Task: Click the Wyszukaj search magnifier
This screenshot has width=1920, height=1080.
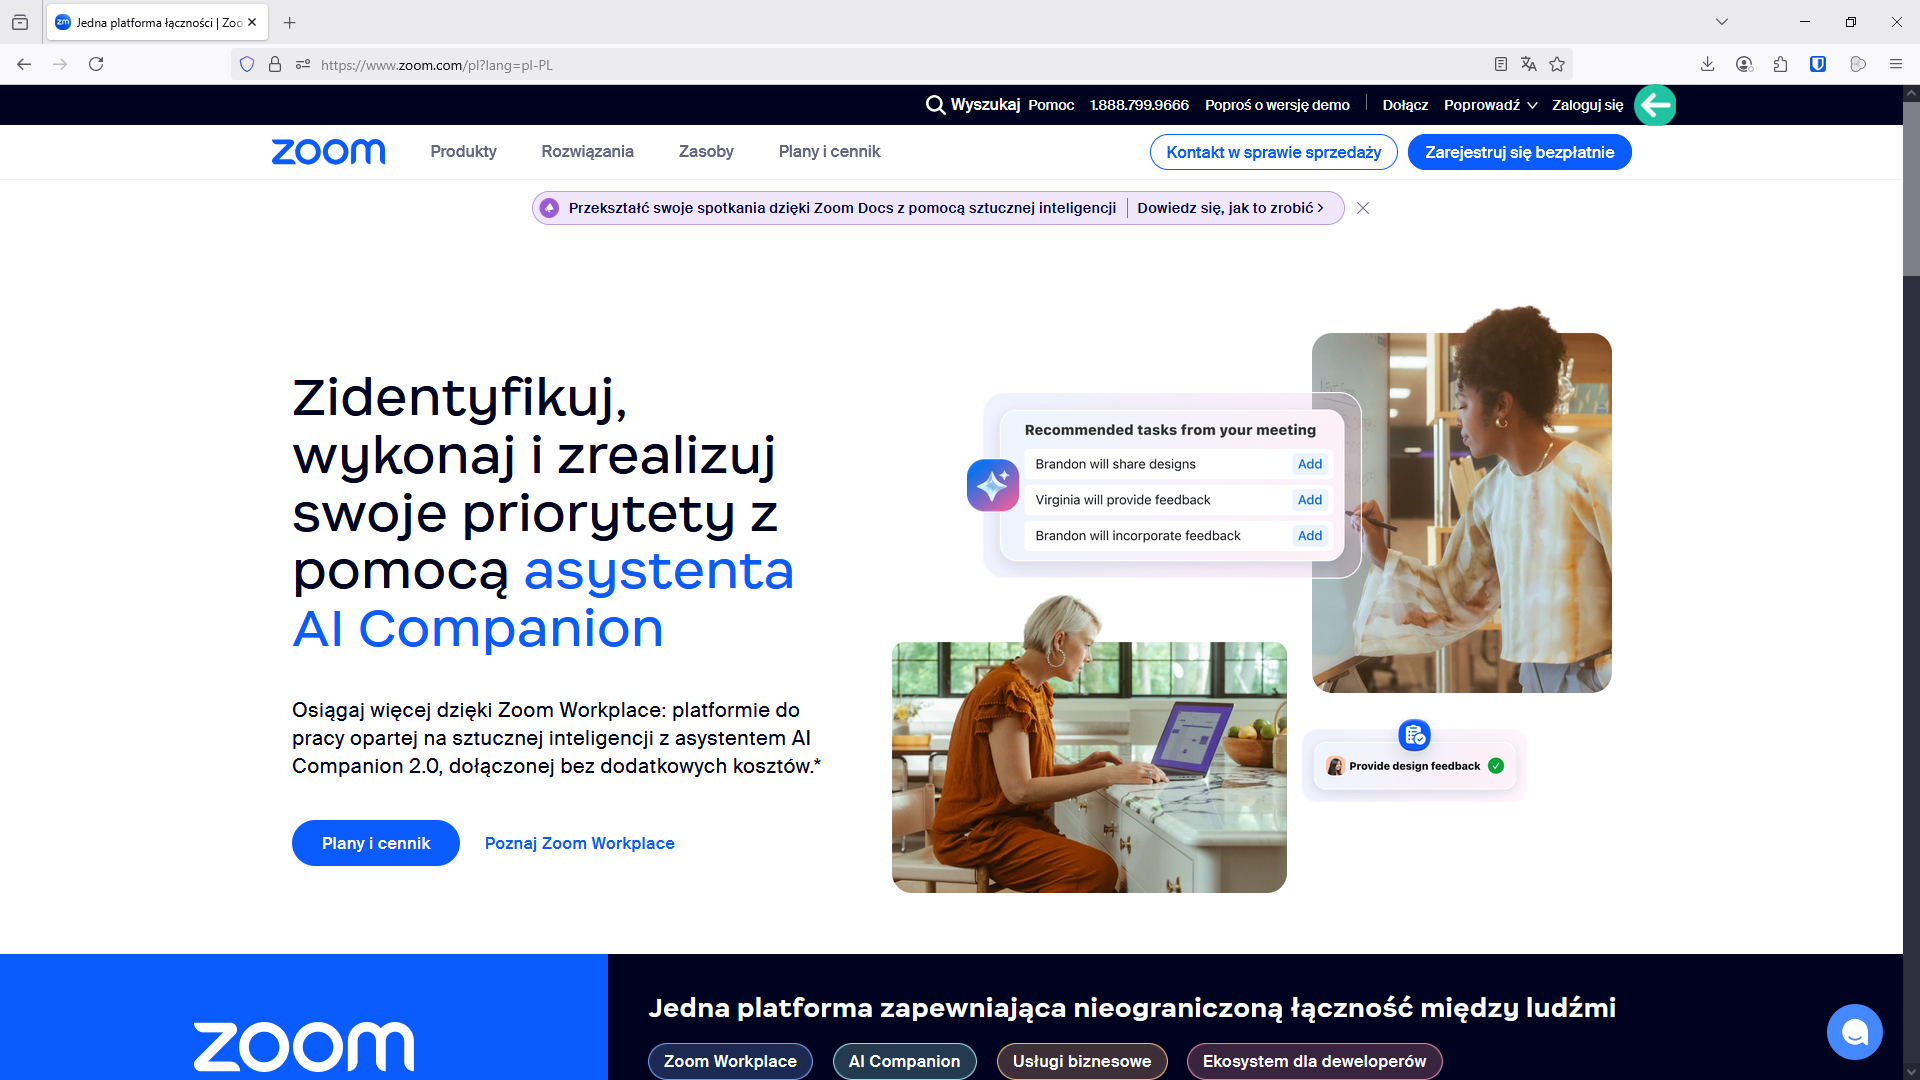Action: (935, 105)
